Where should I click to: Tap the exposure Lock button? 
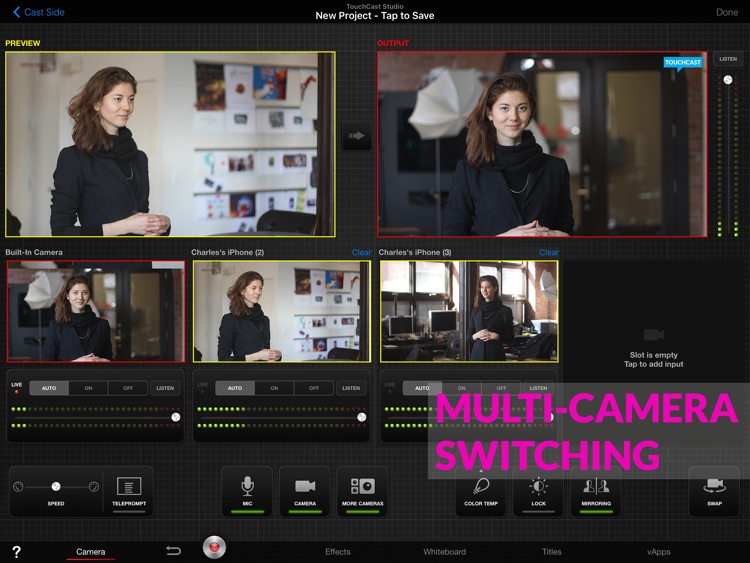pos(538,493)
